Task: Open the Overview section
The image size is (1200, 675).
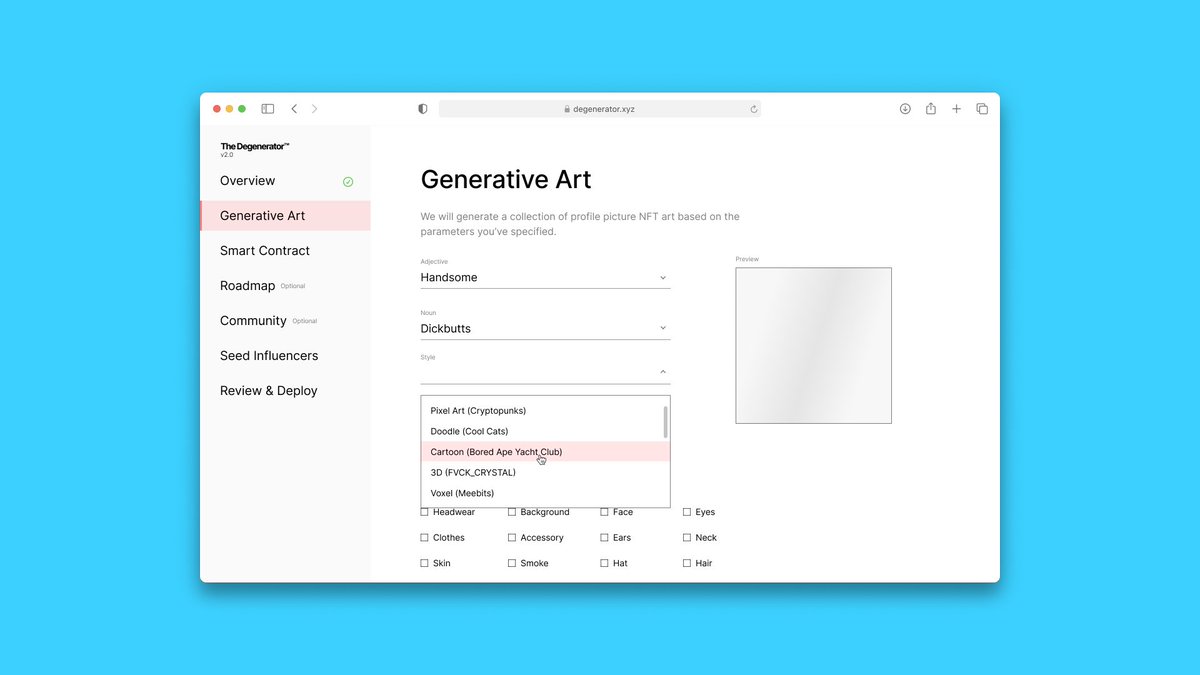Action: click(247, 181)
